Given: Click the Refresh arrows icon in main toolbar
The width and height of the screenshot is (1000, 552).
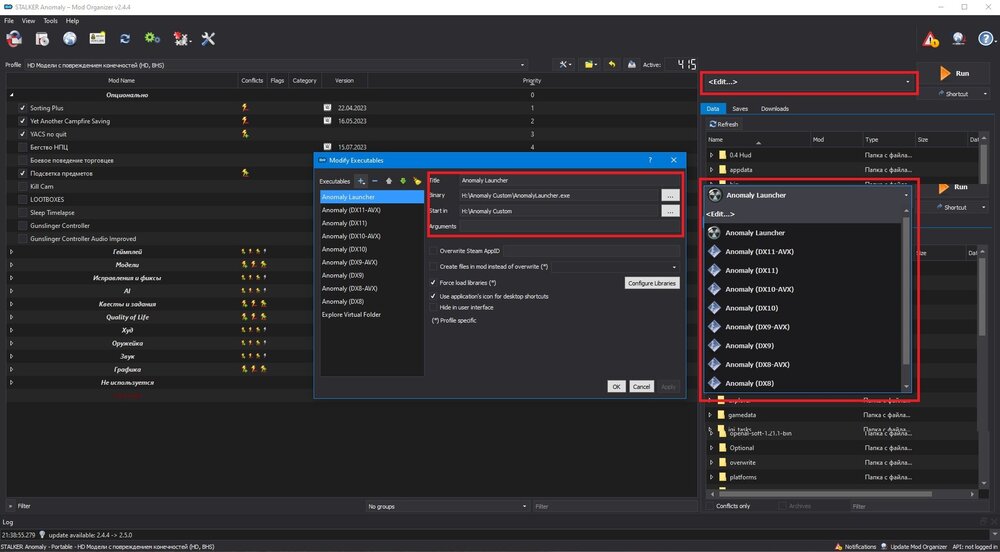Looking at the screenshot, I should [125, 39].
